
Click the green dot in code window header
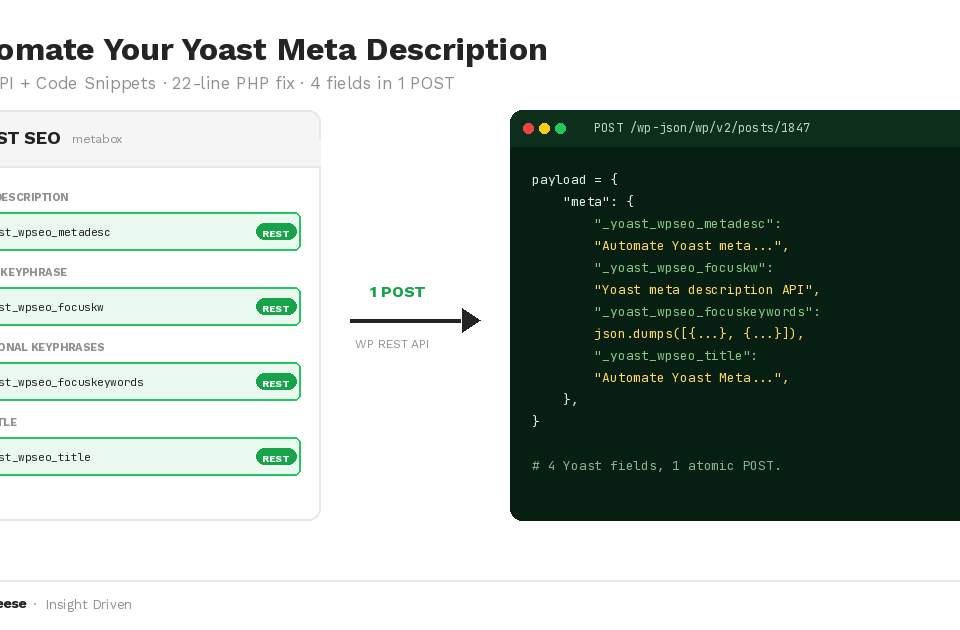pos(560,128)
